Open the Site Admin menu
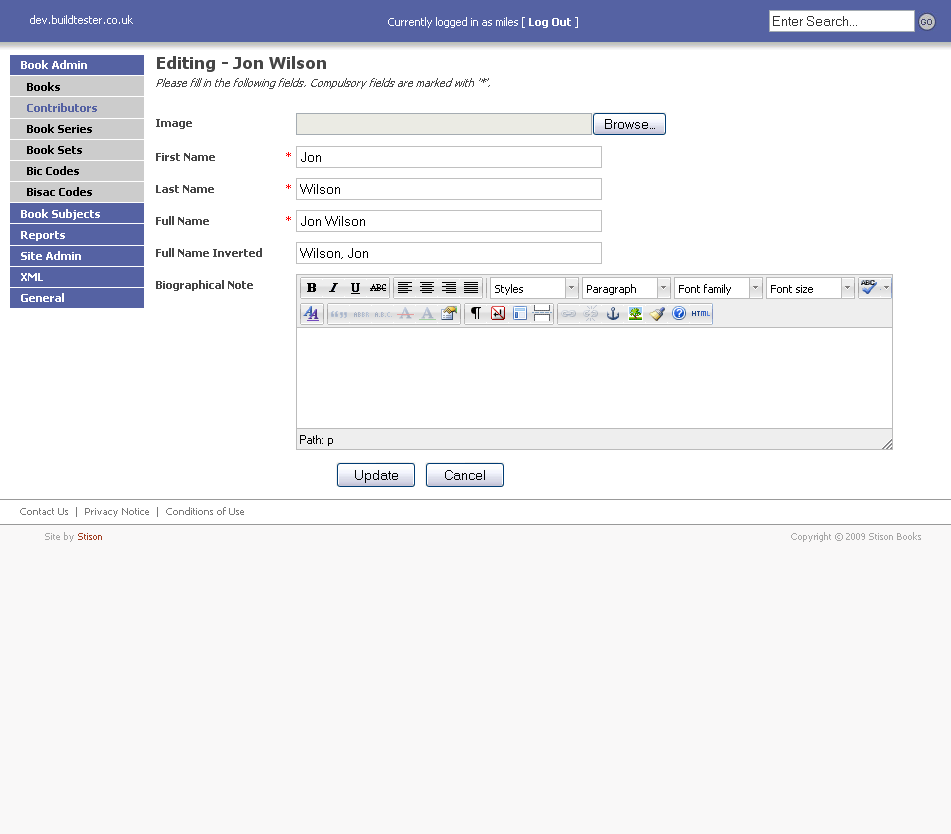The image size is (951, 834). point(77,256)
